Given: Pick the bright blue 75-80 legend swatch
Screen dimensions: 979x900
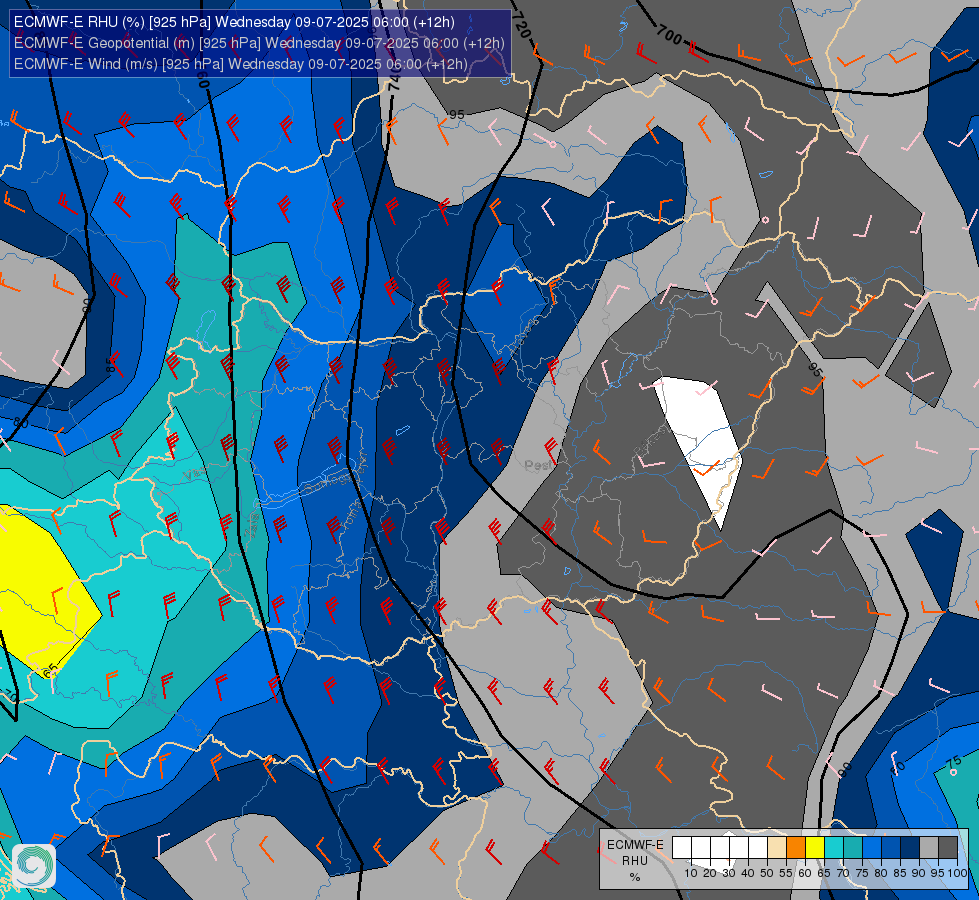Looking at the screenshot, I should (872, 848).
